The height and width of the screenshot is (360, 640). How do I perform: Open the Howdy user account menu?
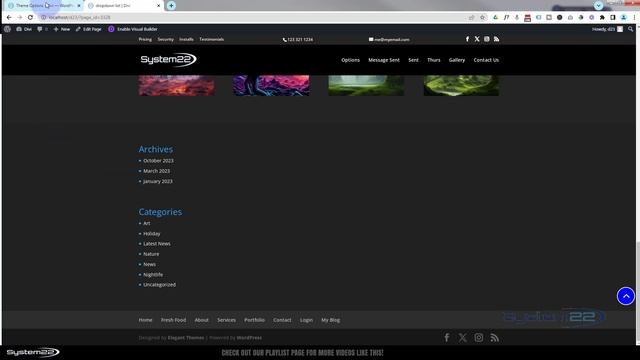click(x=607, y=29)
